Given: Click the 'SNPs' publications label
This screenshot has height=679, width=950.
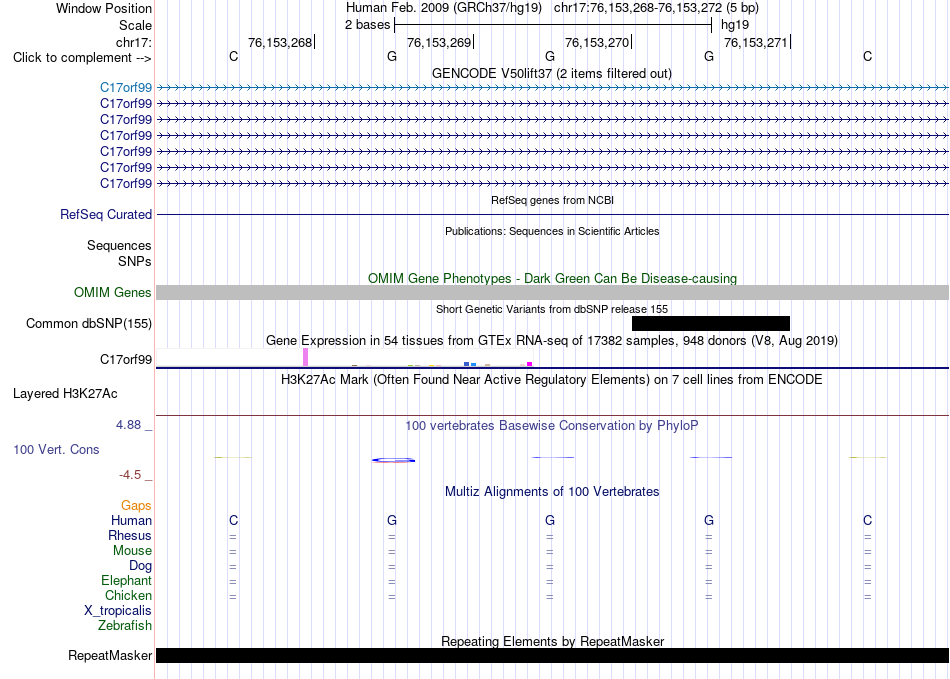Looking at the screenshot, I should click(135, 261).
